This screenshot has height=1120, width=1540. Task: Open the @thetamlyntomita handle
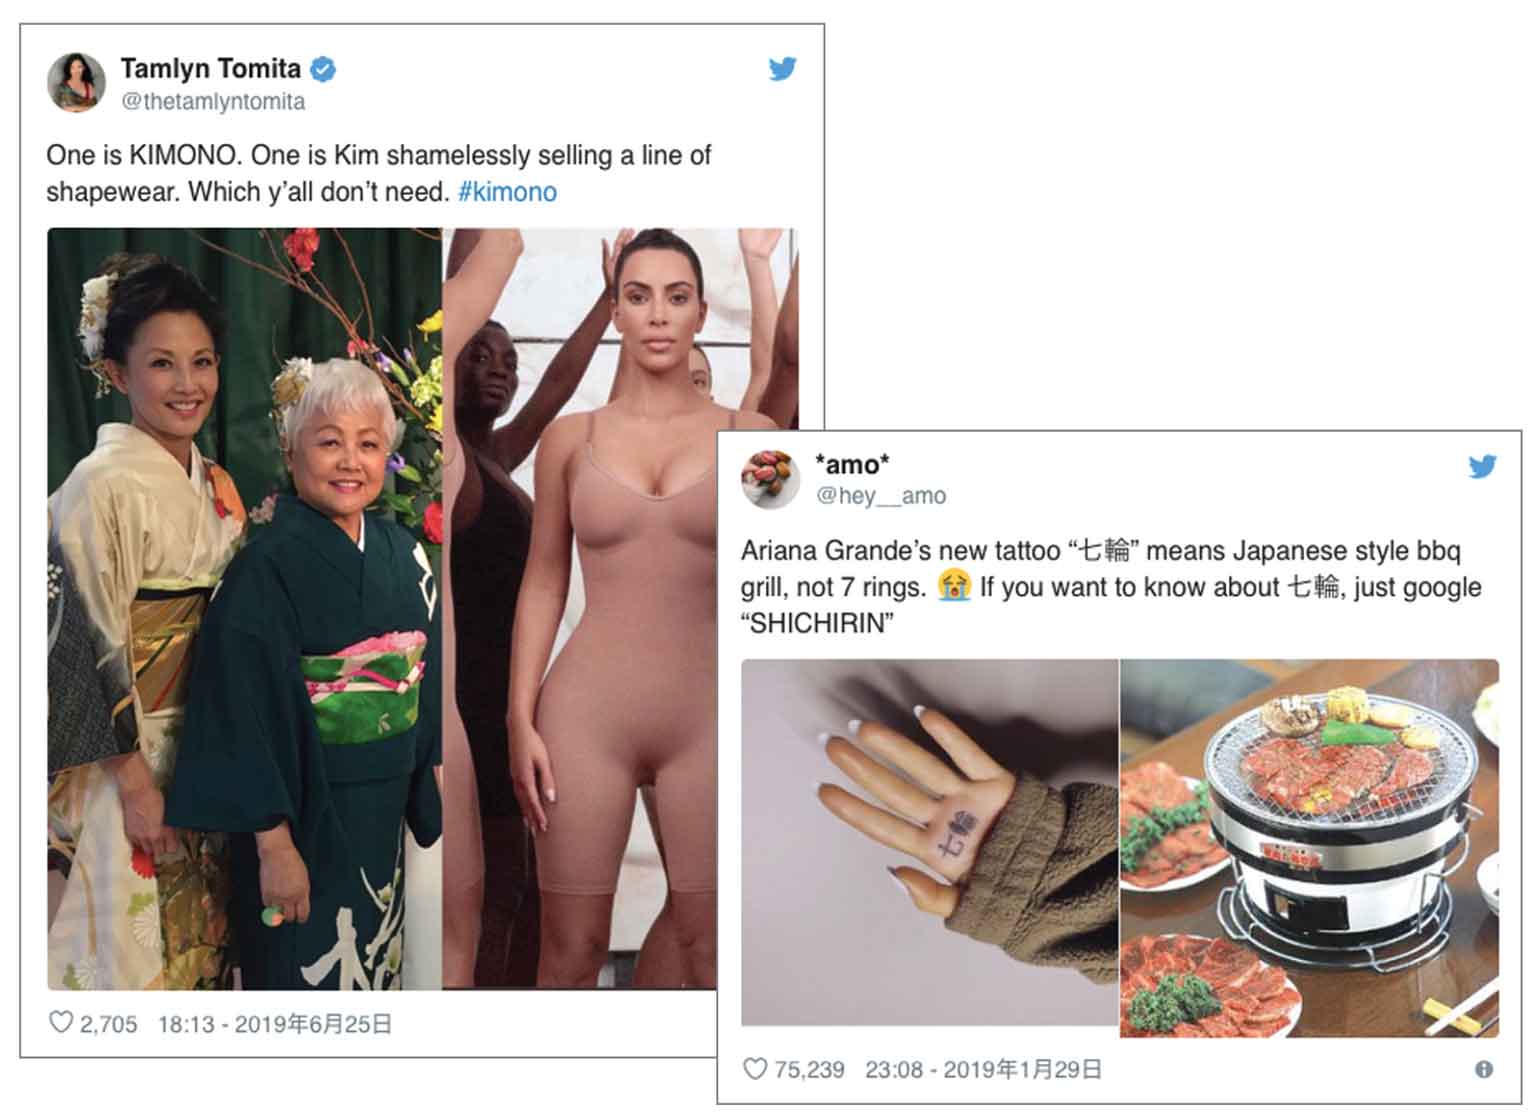(x=213, y=102)
